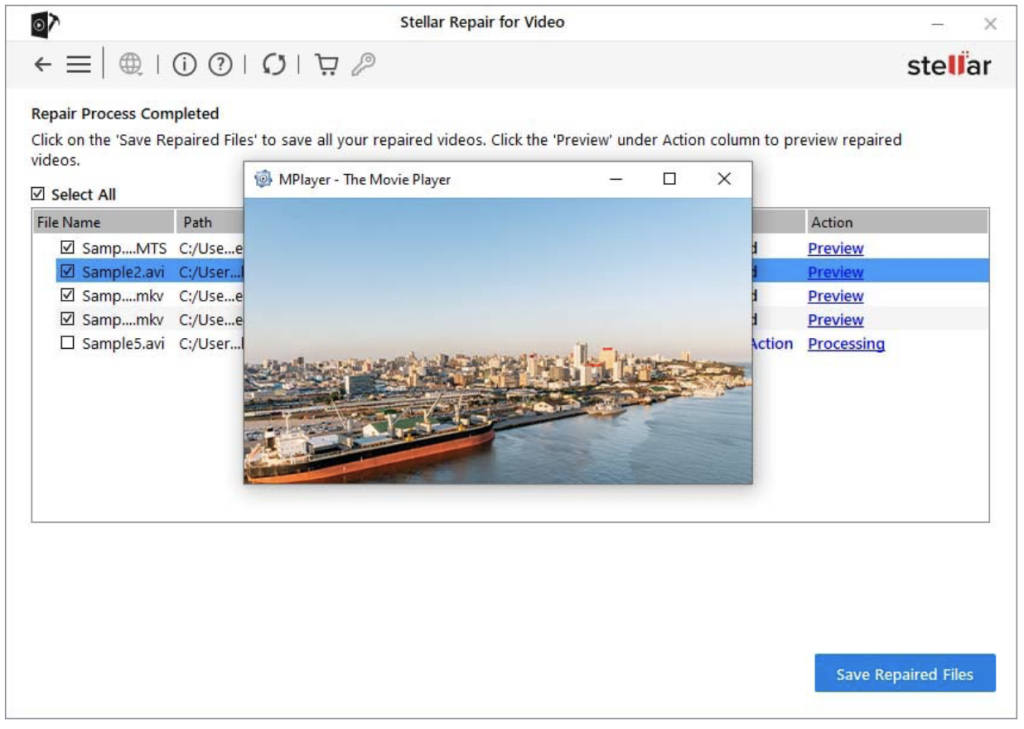Viewport: 1024px width, 729px height.
Task: Click the globe language icon
Action: (x=130, y=65)
